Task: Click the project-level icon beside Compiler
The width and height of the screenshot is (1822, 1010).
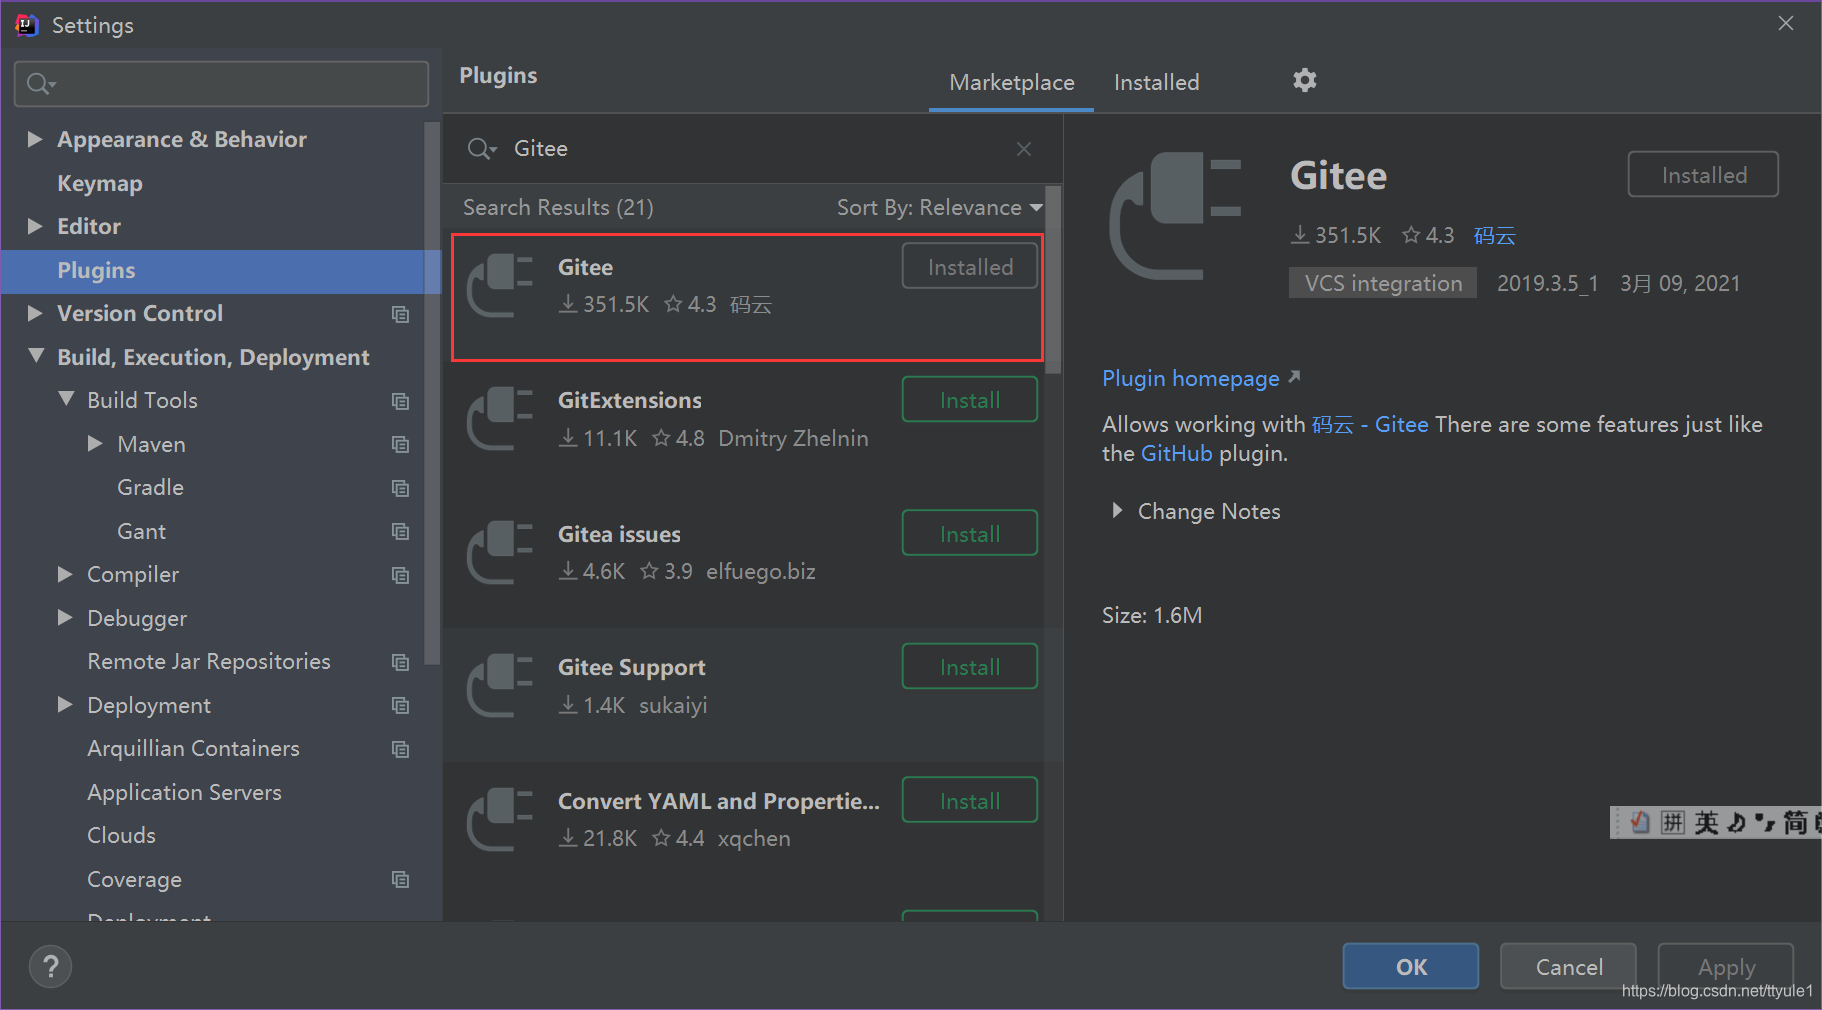Action: 401,575
